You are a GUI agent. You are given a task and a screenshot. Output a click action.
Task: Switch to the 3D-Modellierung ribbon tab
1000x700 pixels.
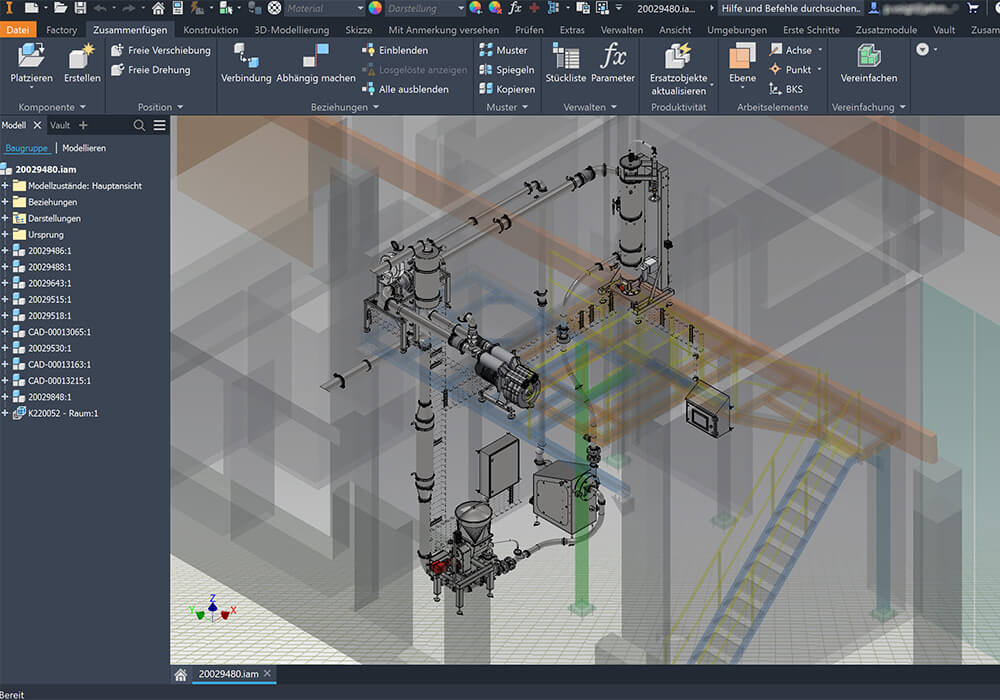coord(291,30)
